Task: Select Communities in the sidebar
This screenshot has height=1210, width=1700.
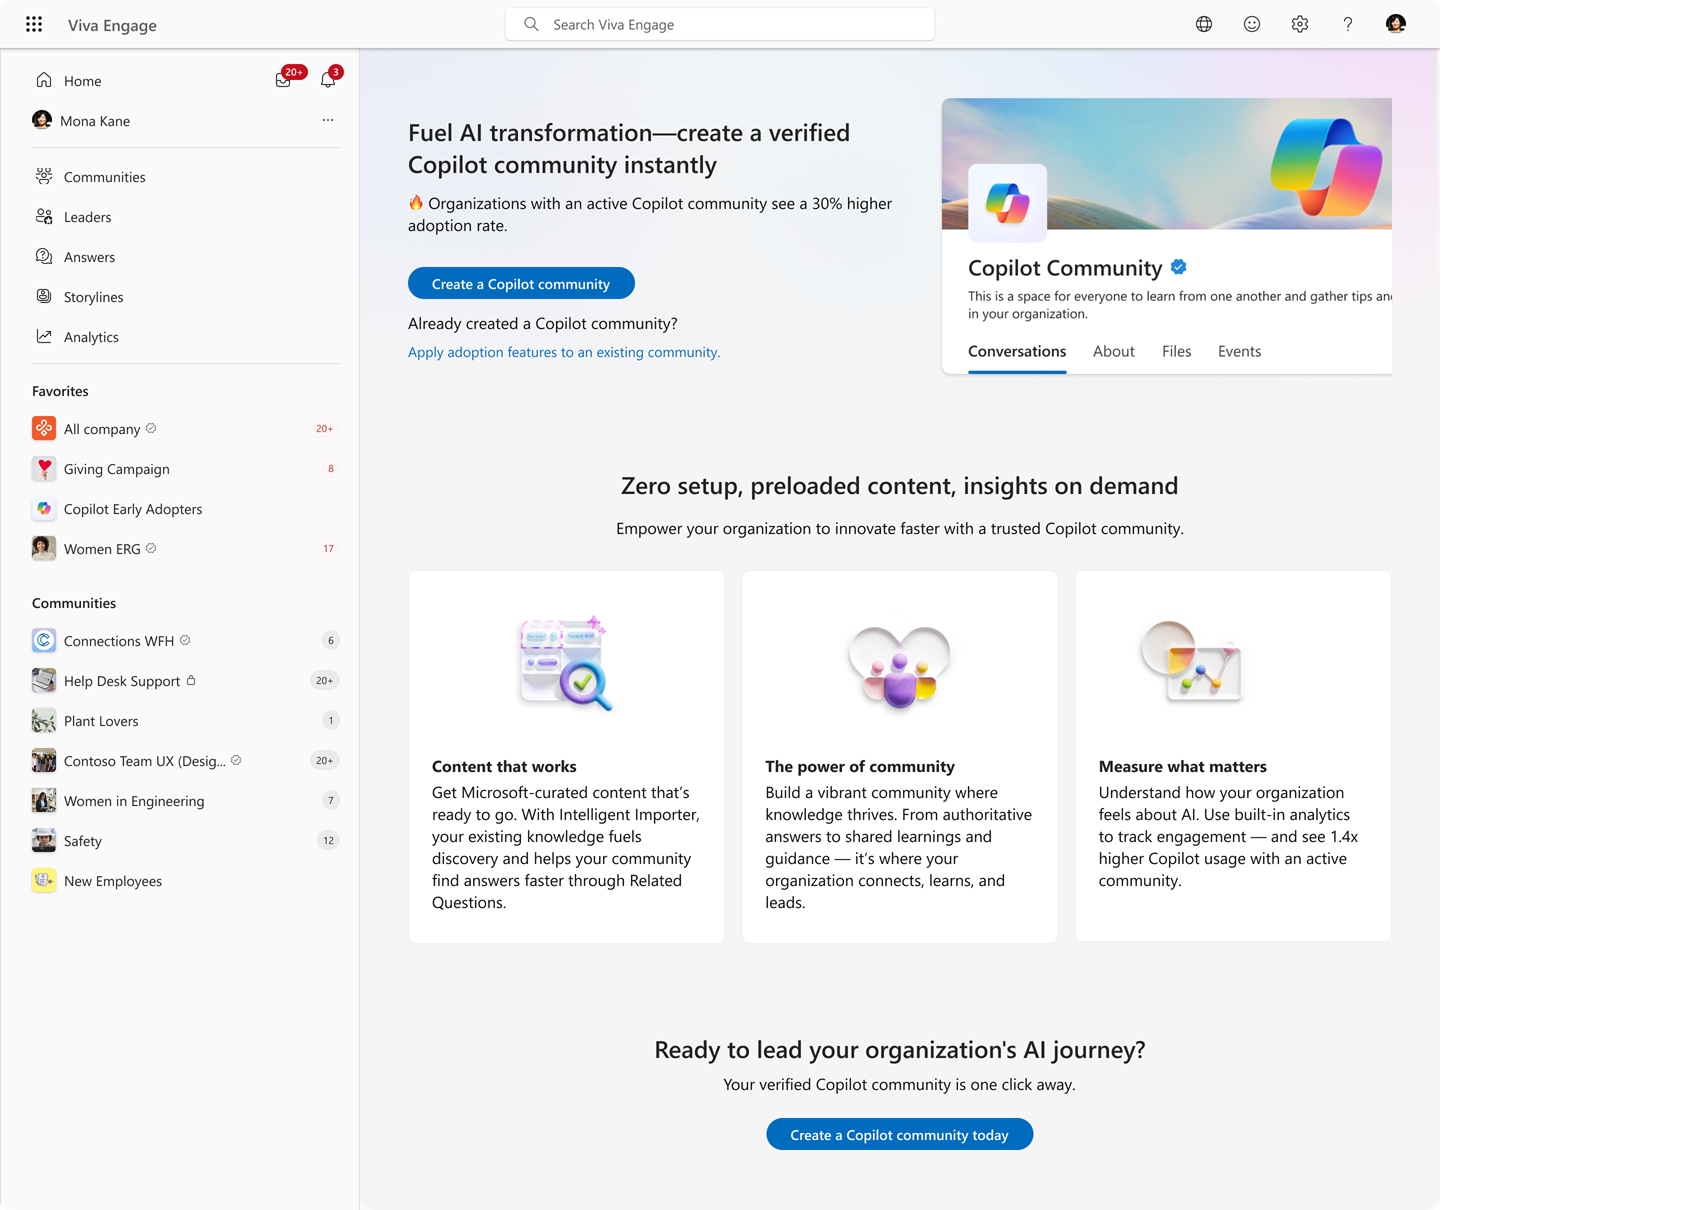Action: point(104,176)
